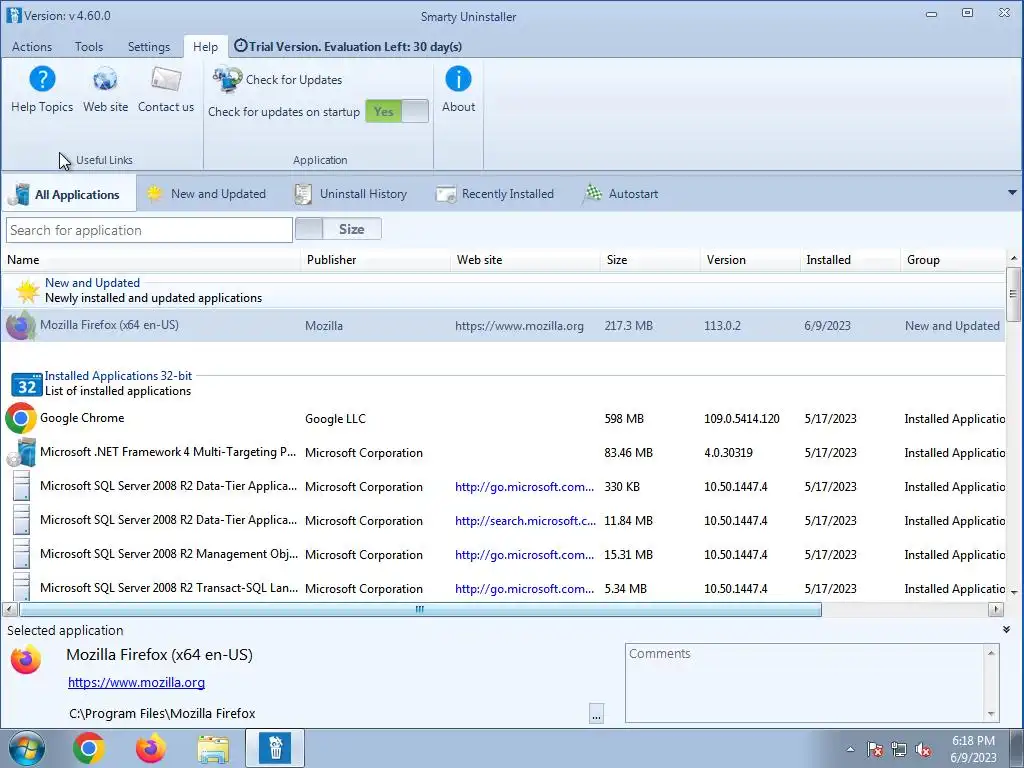Expand the tab strip overflow arrow

1012,193
